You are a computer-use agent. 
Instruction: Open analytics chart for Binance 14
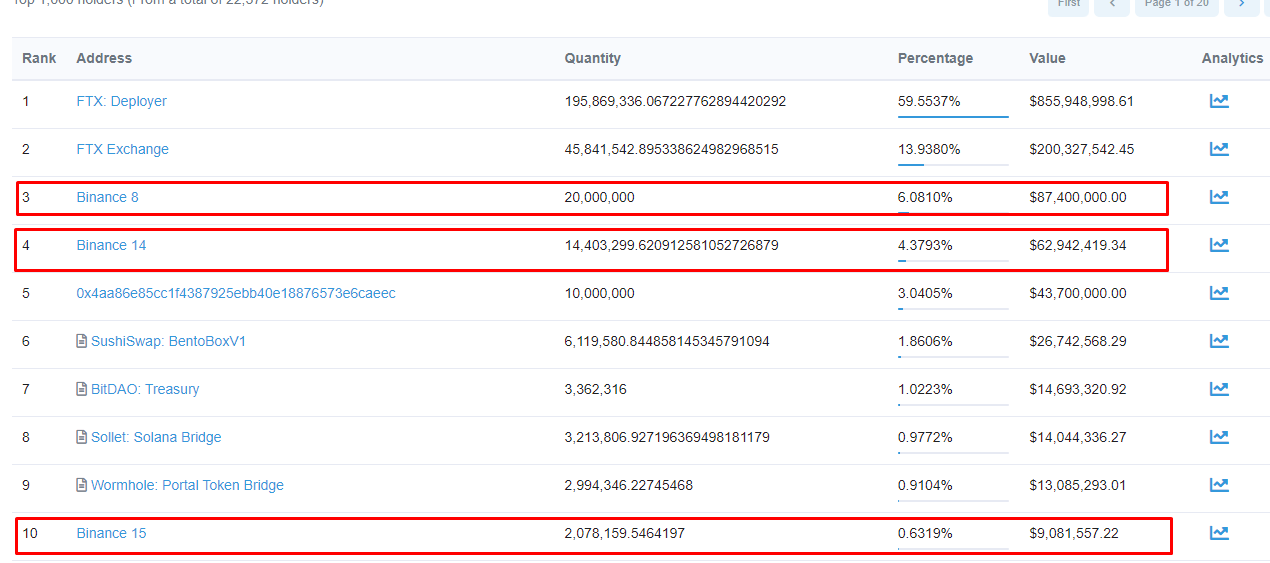(x=1219, y=245)
